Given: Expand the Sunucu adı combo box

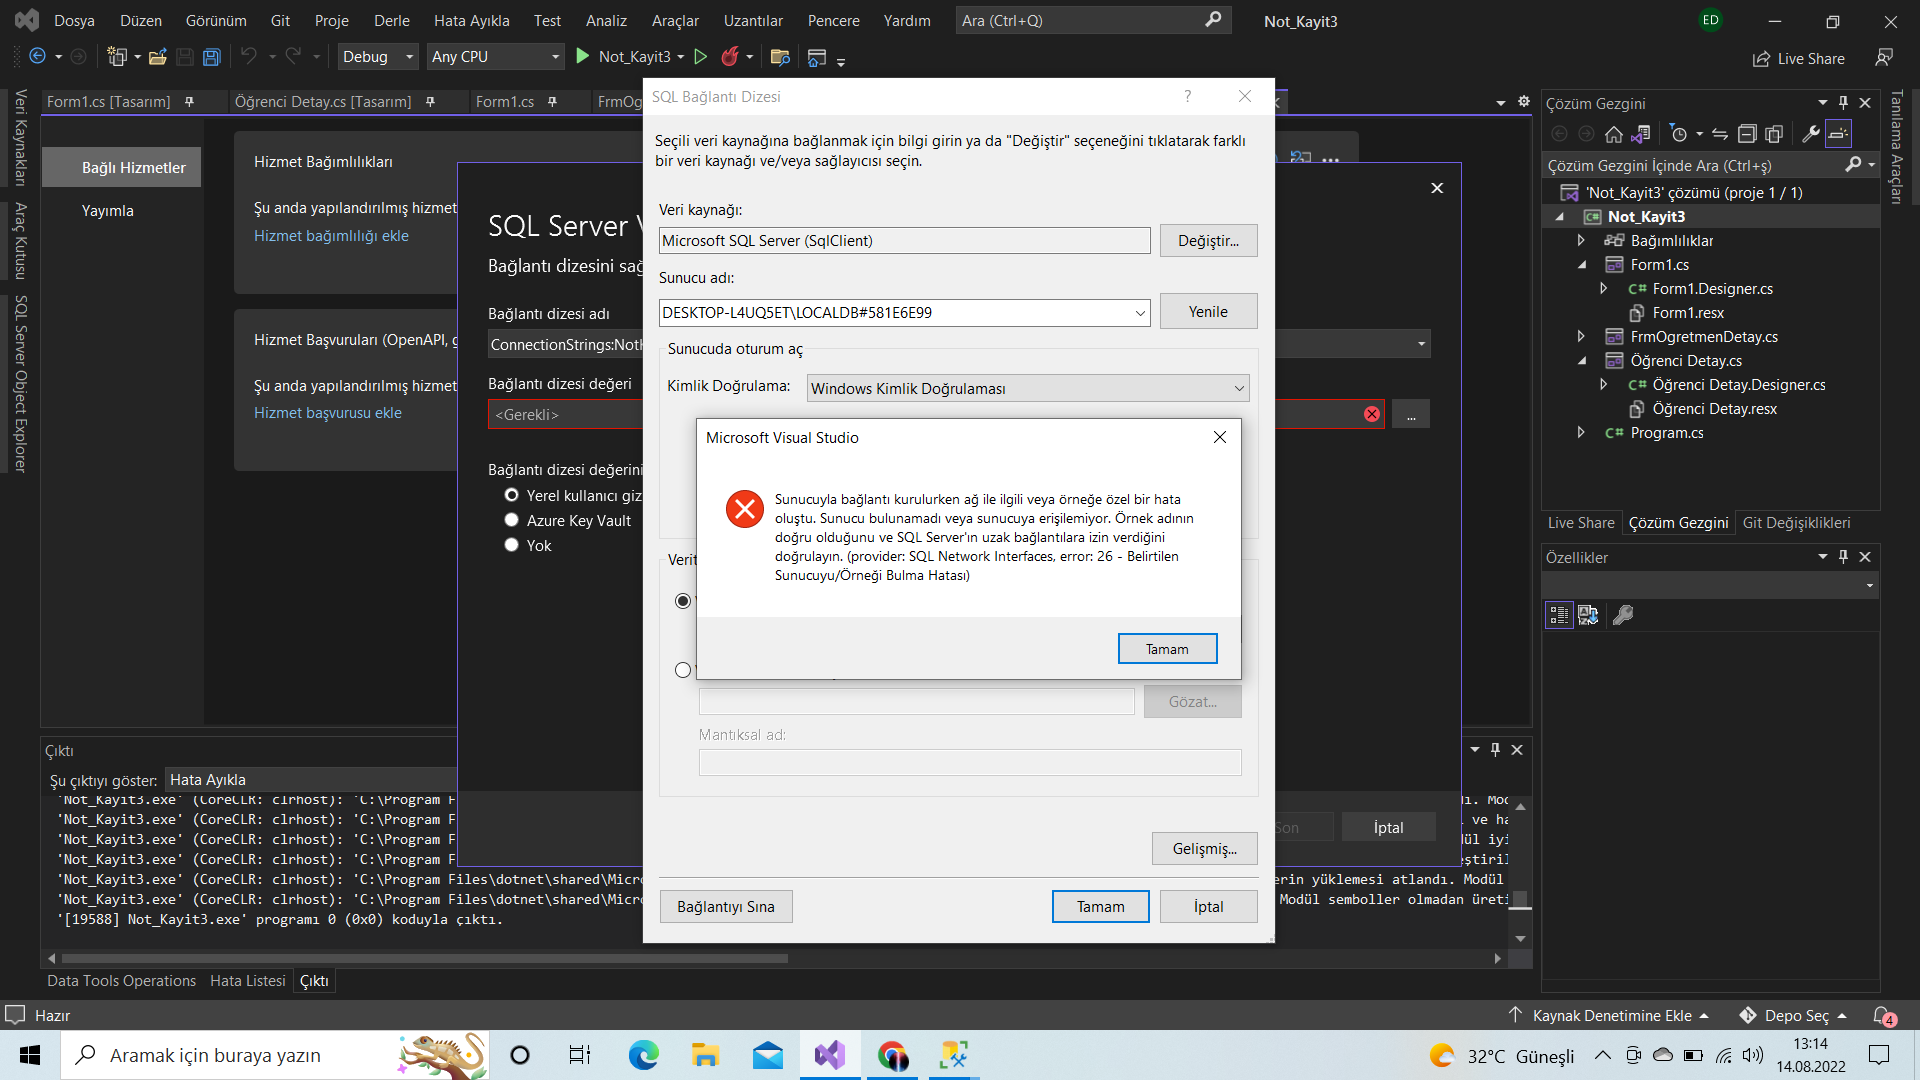Looking at the screenshot, I should (x=1140, y=313).
